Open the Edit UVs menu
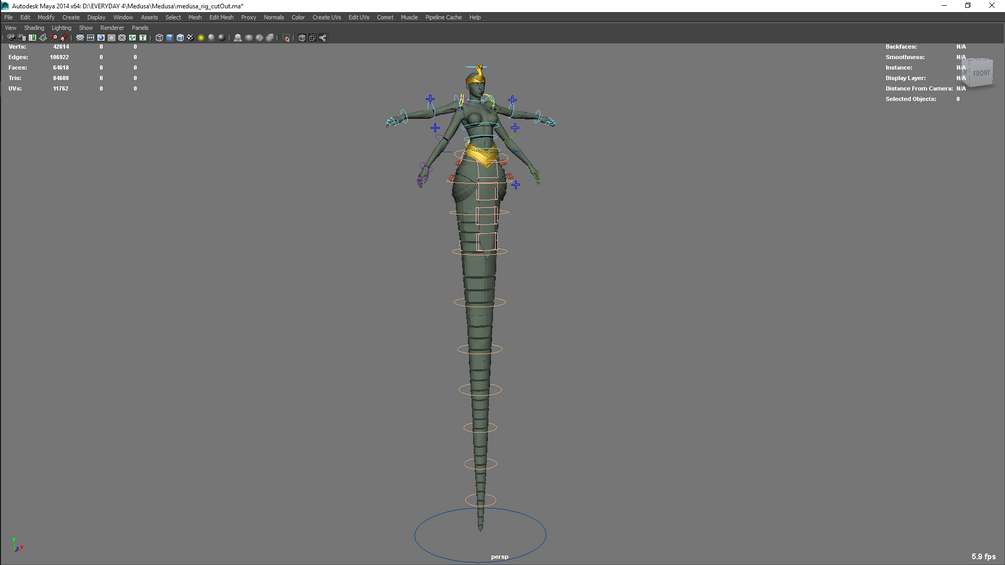Image resolution: width=1005 pixels, height=565 pixels. pos(358,17)
